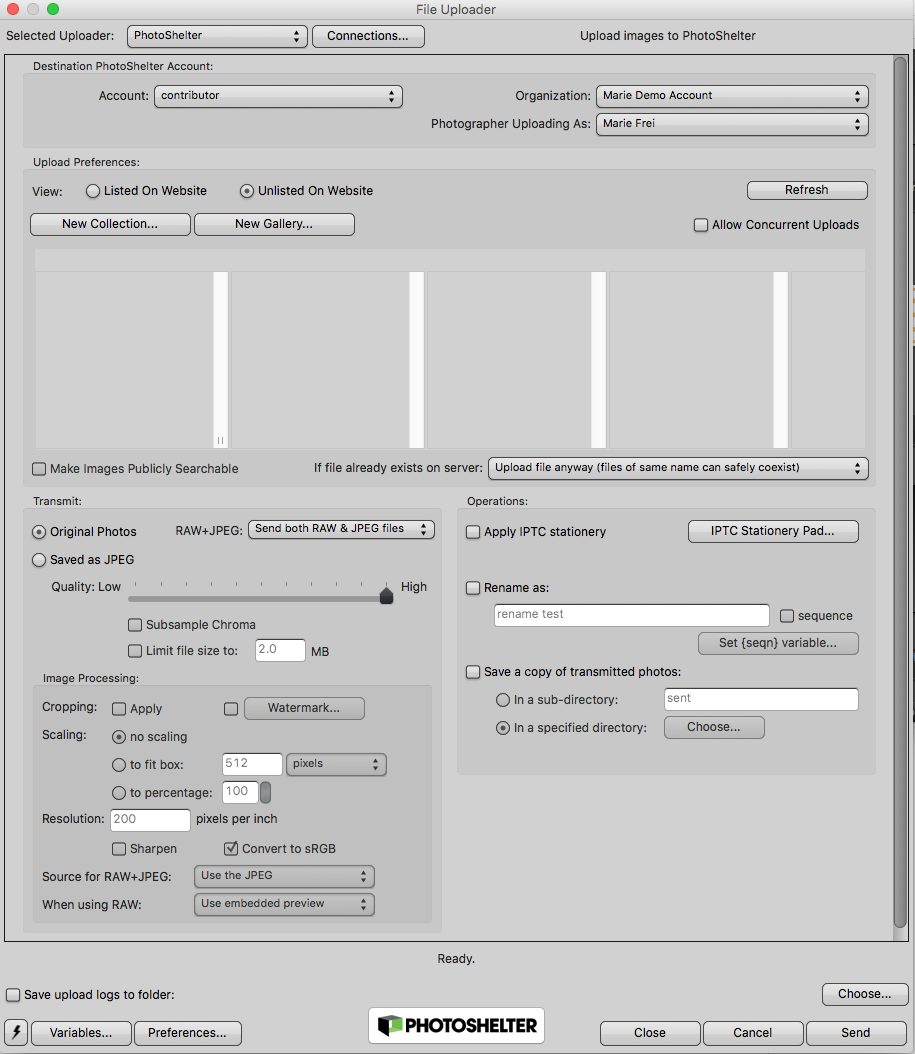The width and height of the screenshot is (915, 1054).
Task: Enable Allow Concurrent Uploads
Action: tap(701, 225)
